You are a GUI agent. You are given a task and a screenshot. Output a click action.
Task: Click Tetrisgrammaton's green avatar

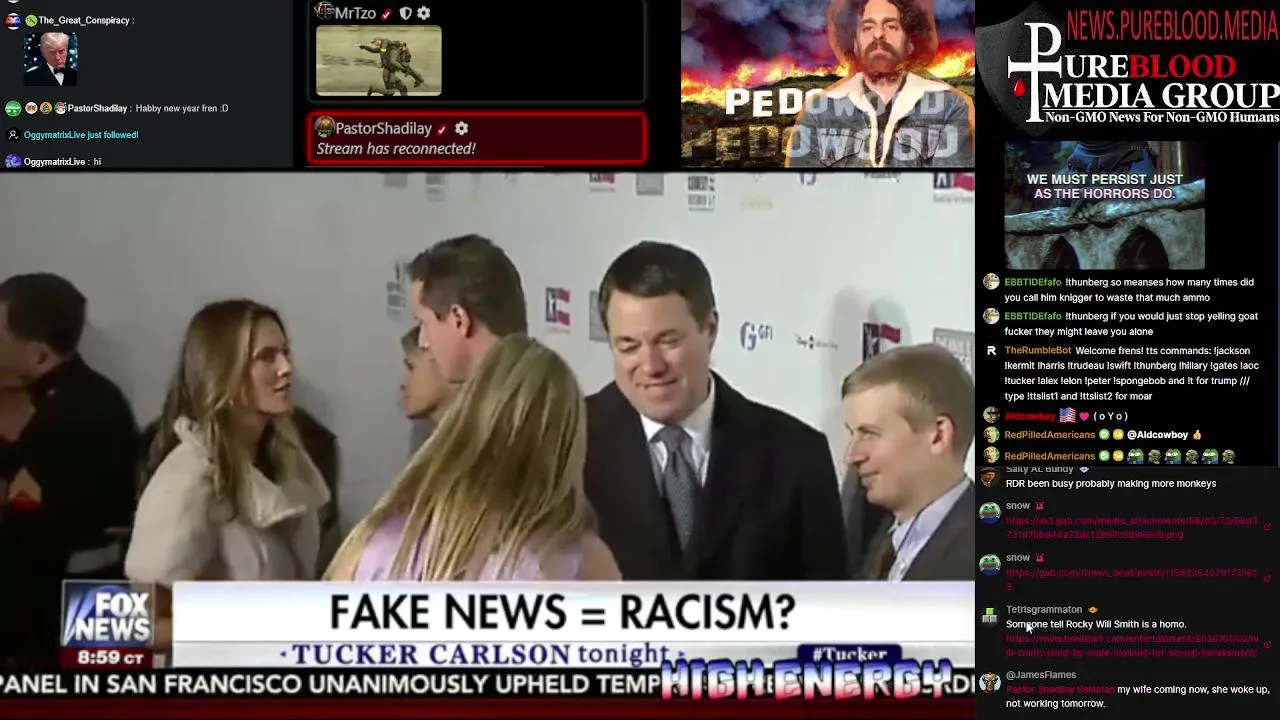pyautogui.click(x=990, y=615)
